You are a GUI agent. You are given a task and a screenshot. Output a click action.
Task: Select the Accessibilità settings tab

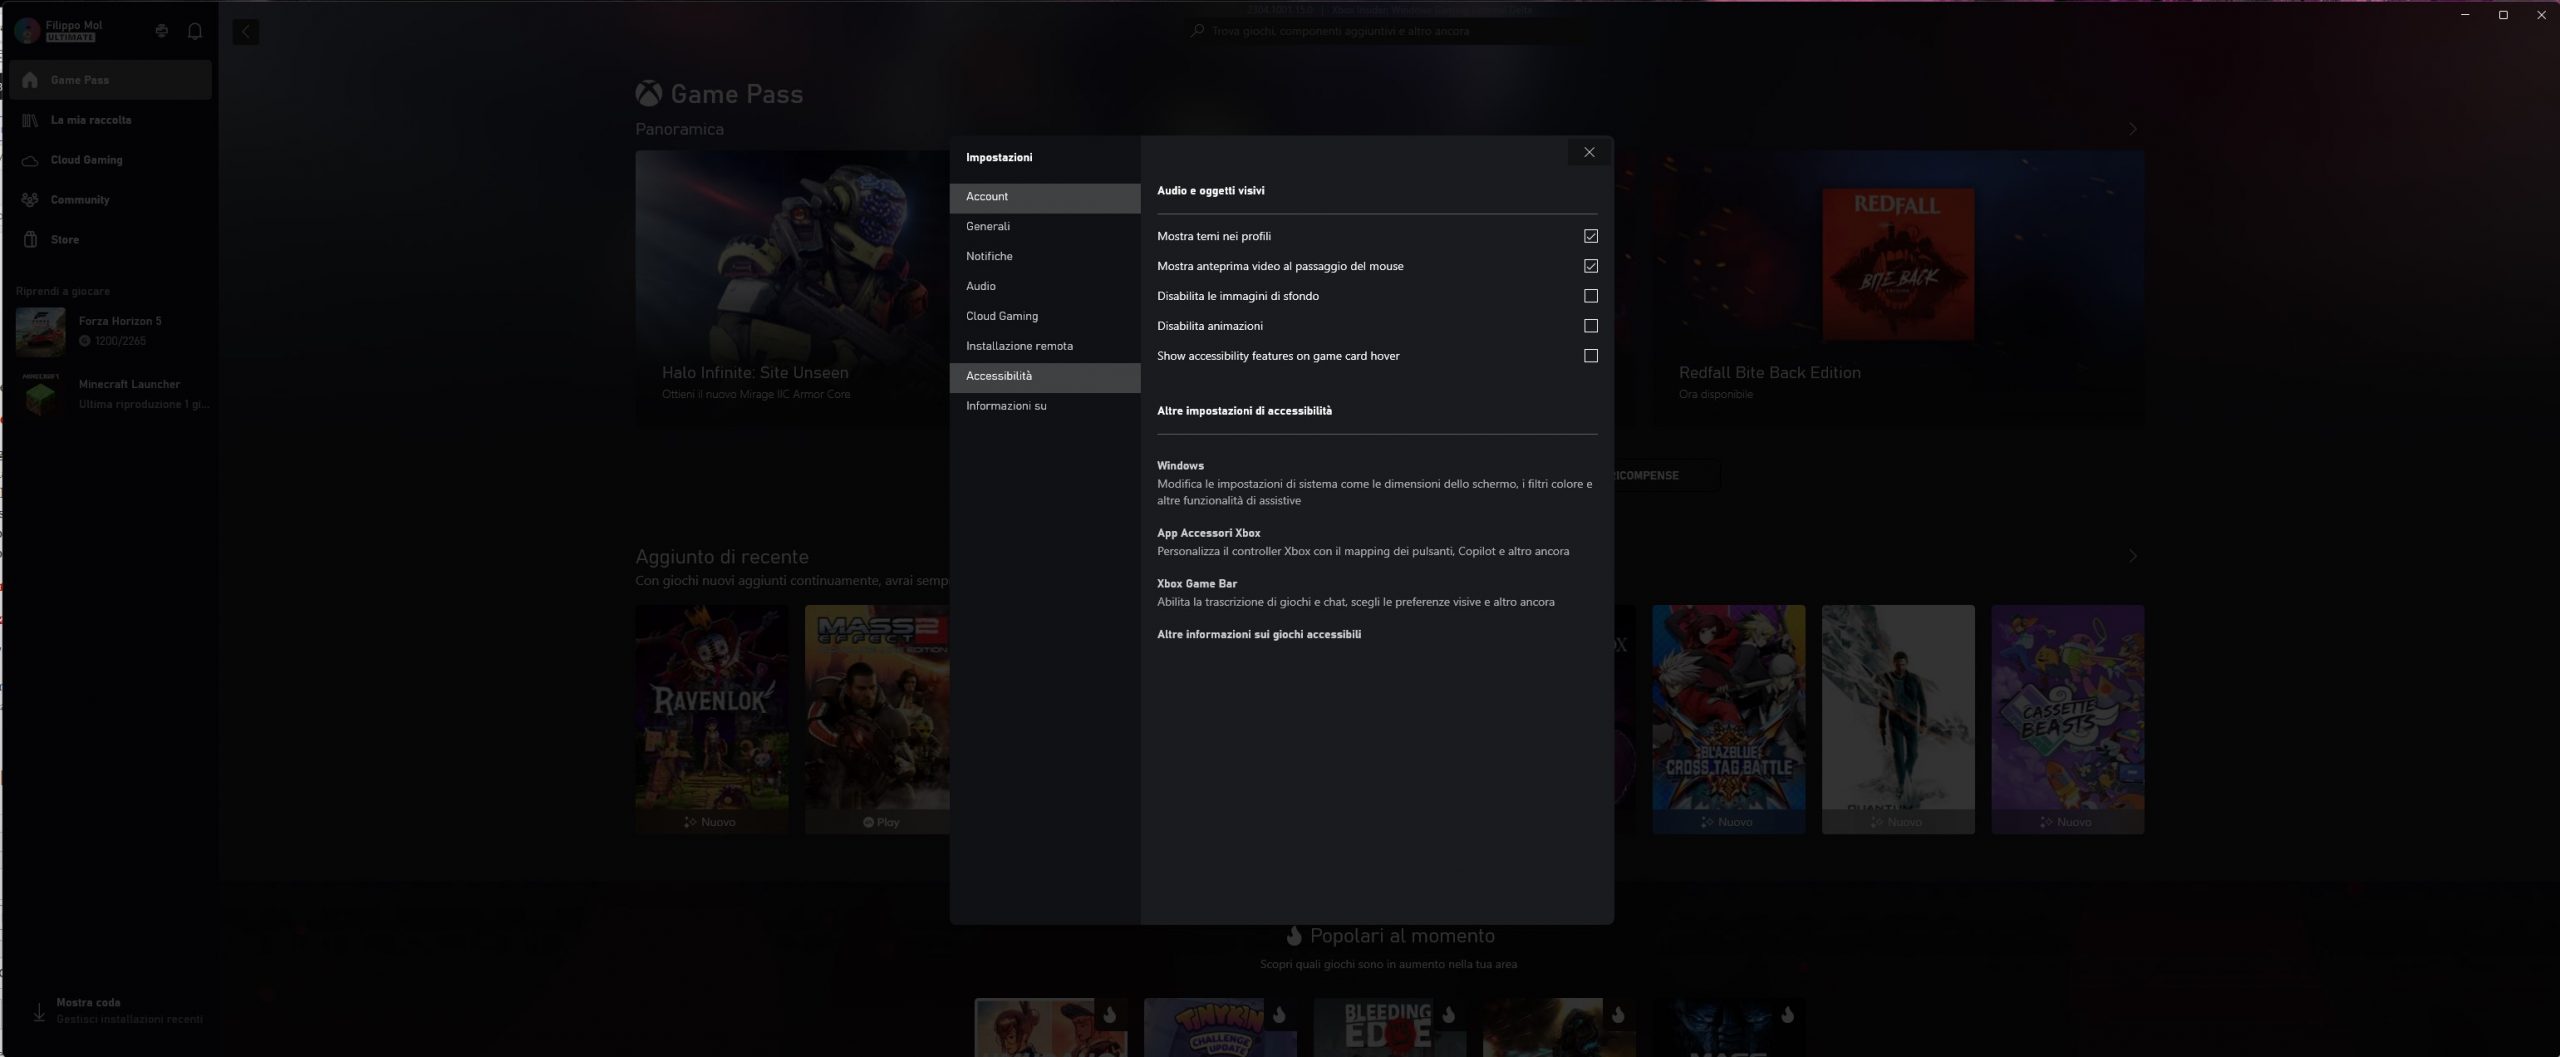[x=1045, y=377]
